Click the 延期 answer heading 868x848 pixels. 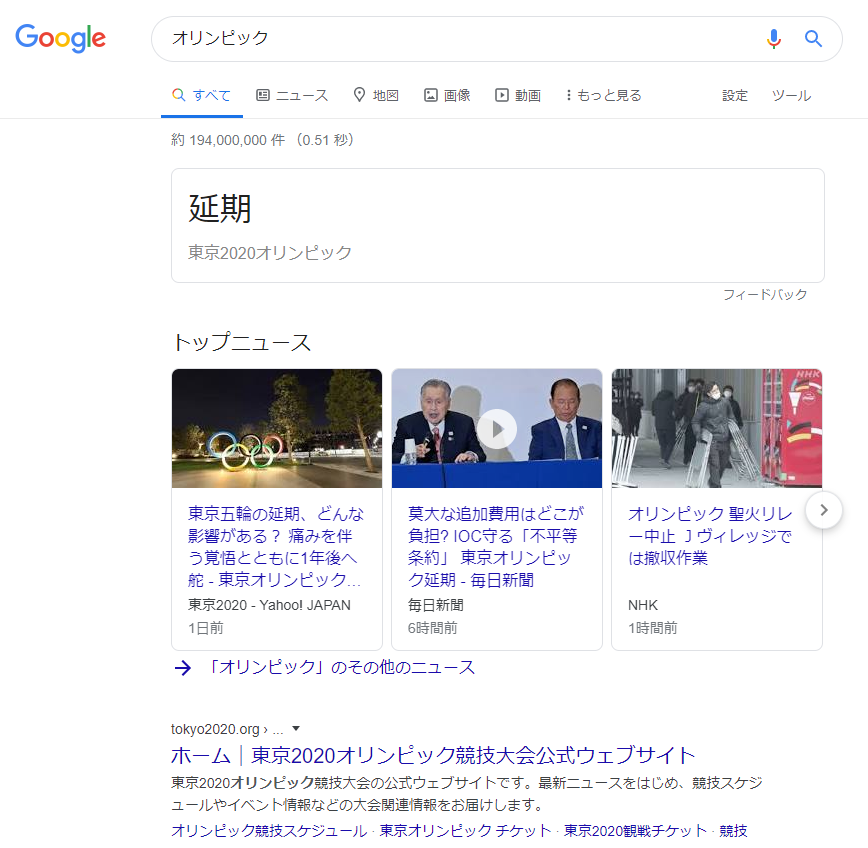pyautogui.click(x=220, y=209)
